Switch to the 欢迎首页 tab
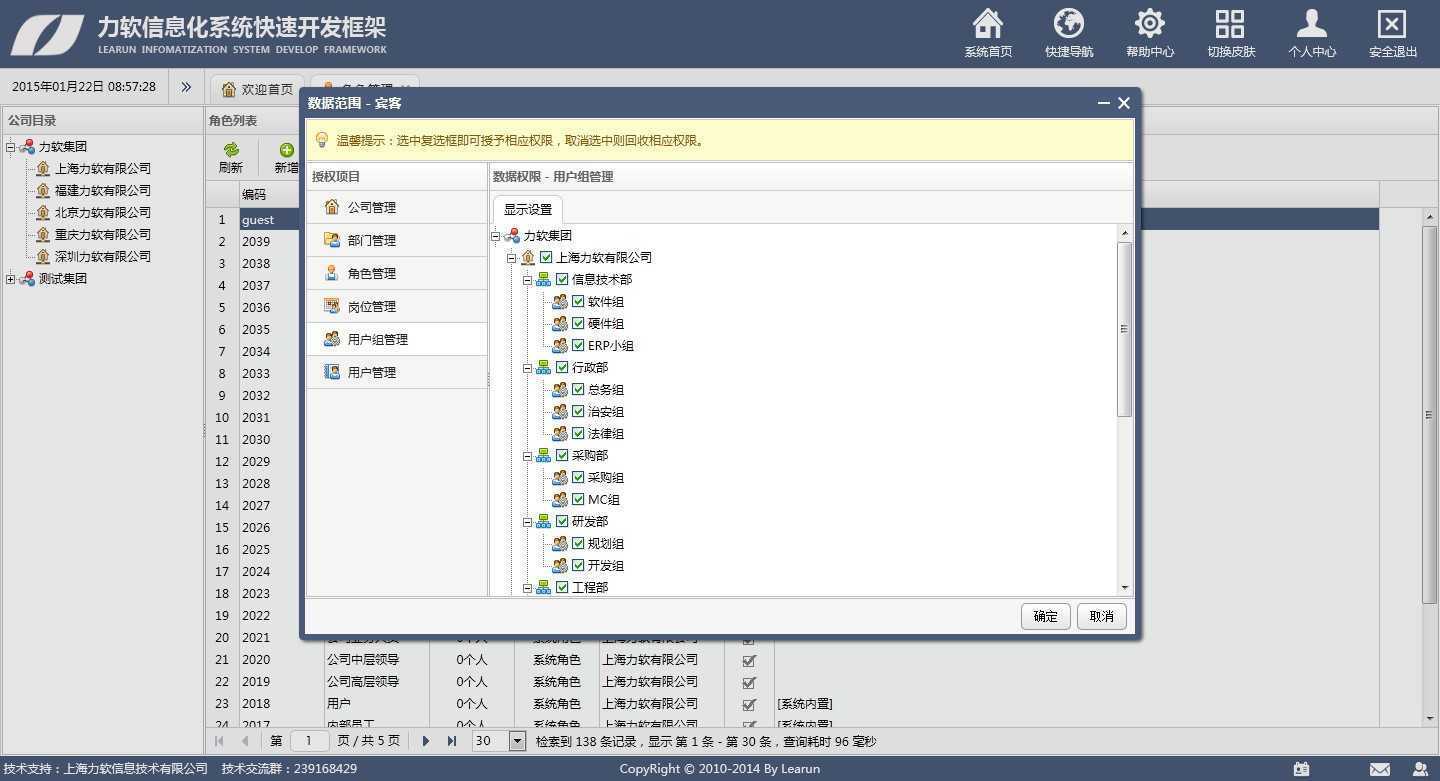The height and width of the screenshot is (781, 1440). pos(257,89)
